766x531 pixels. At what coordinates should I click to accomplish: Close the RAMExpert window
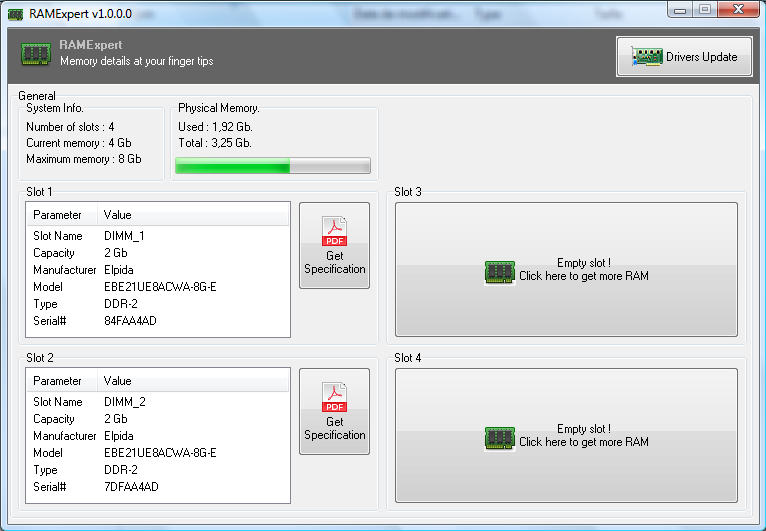(739, 9)
